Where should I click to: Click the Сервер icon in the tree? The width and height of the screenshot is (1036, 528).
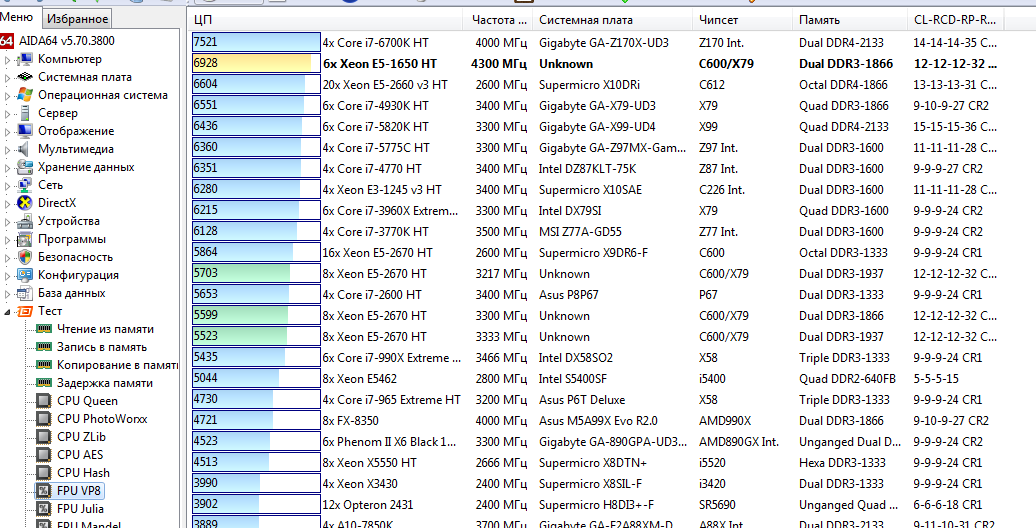coord(26,113)
